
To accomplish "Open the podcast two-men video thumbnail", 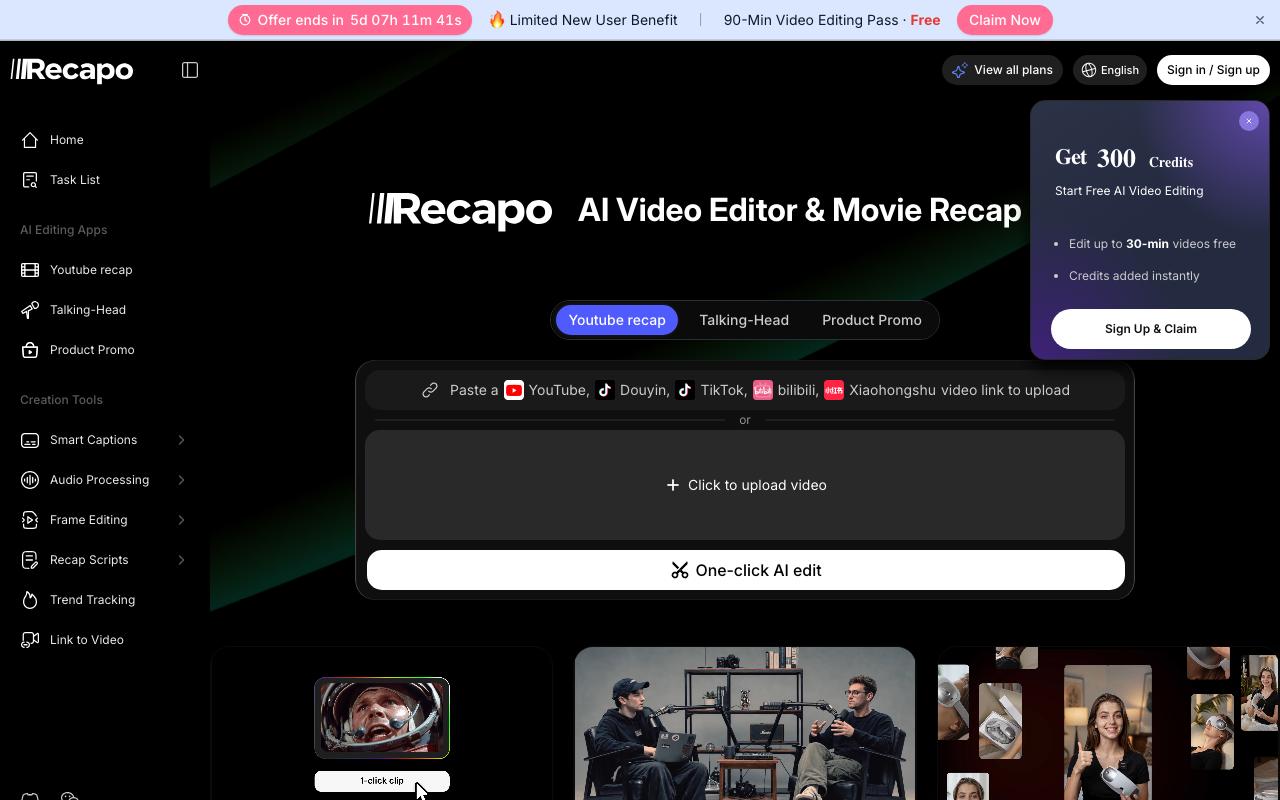I will pyautogui.click(x=745, y=723).
